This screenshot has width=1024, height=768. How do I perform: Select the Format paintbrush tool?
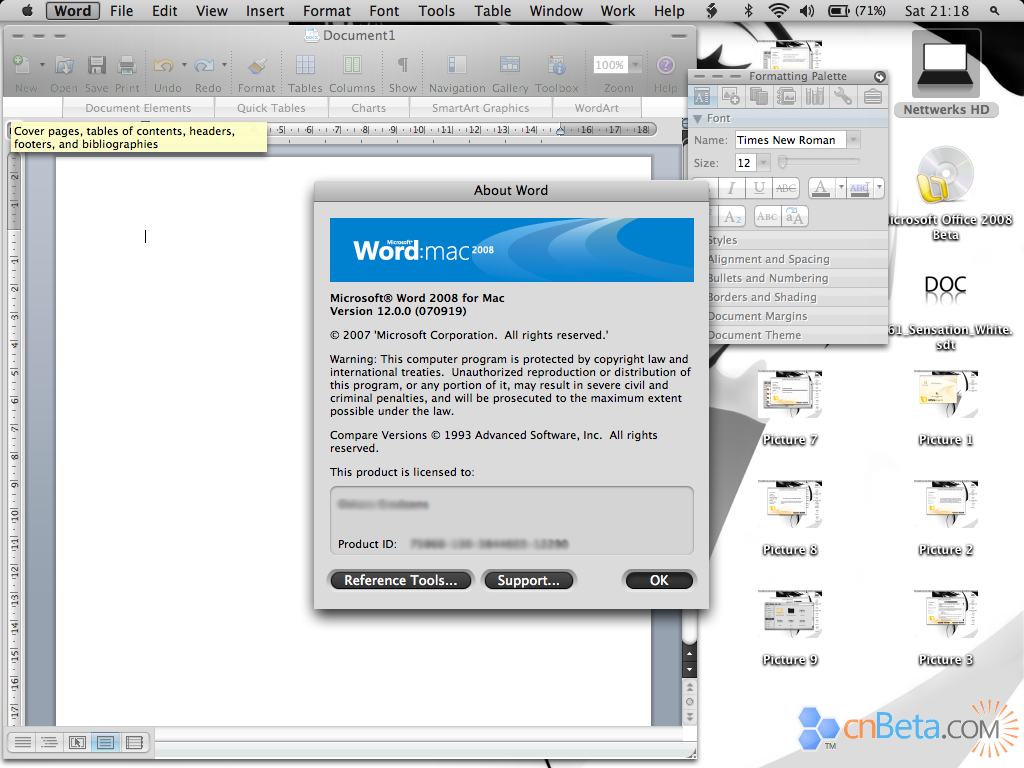click(x=257, y=65)
